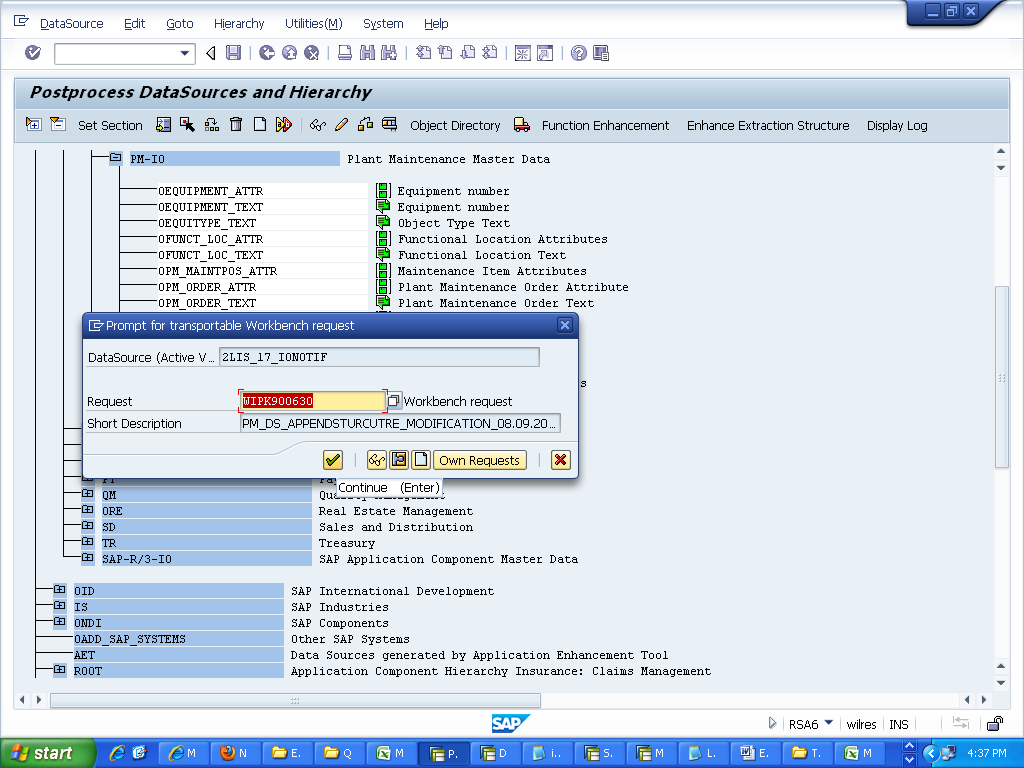This screenshot has width=1024, height=768.
Task: Click the Expand subtree icon left of Set Section
Action: pyautogui.click(x=33, y=124)
